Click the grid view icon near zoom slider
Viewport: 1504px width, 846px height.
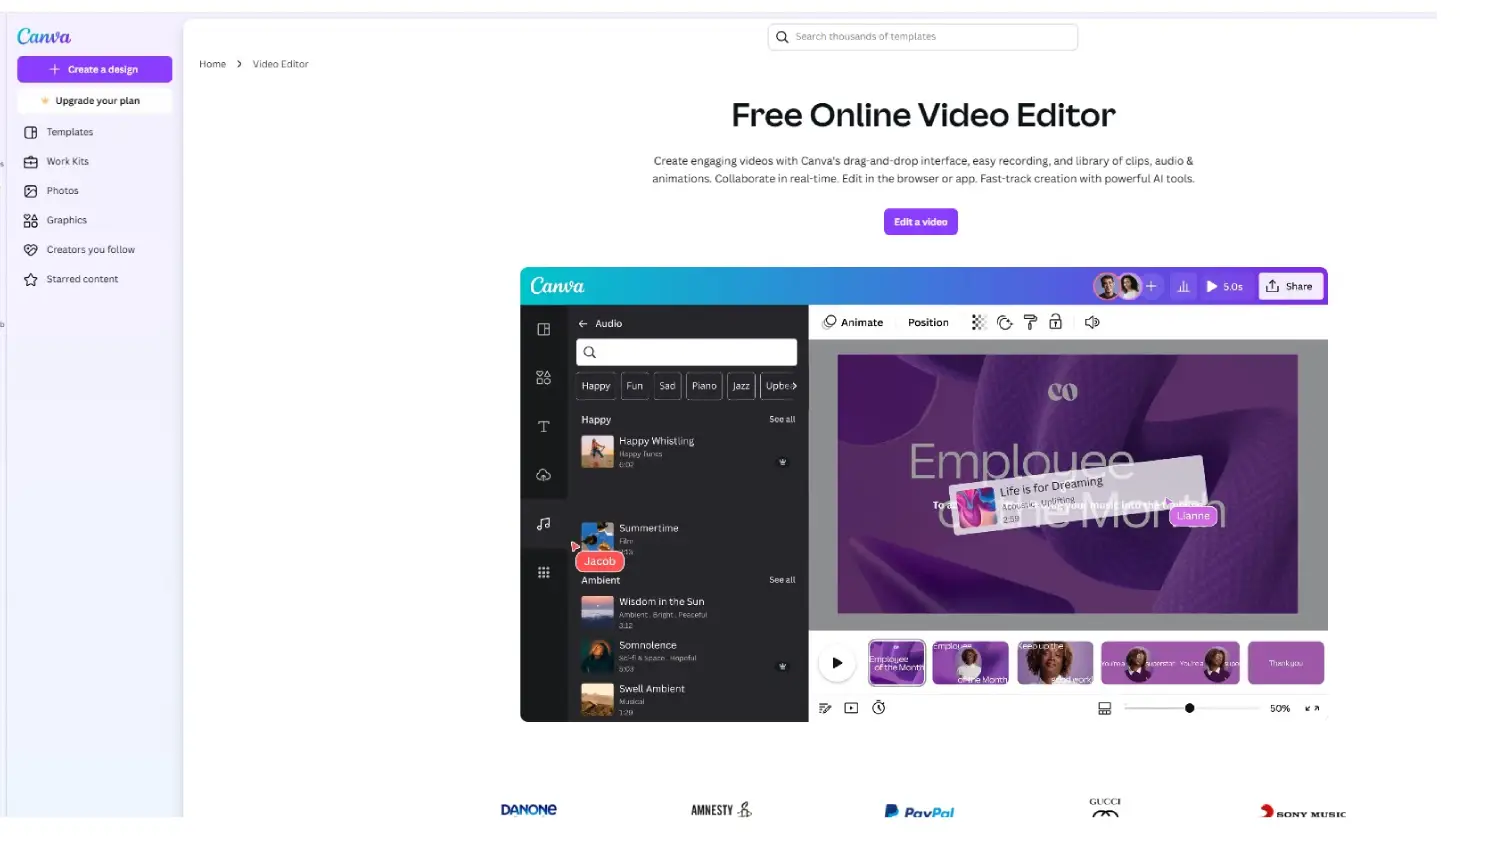point(1104,708)
